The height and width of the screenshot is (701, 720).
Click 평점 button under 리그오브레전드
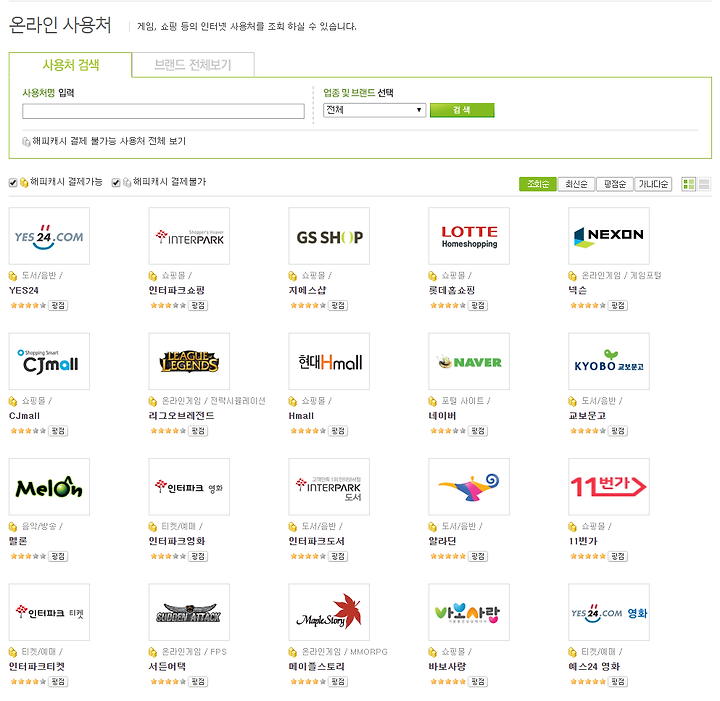(x=198, y=431)
